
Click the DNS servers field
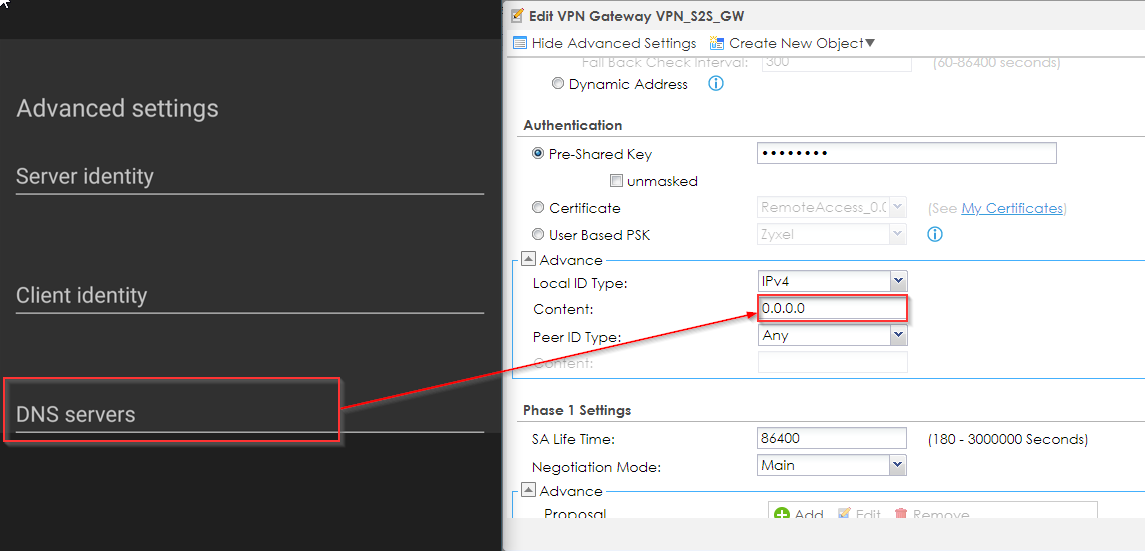click(172, 414)
